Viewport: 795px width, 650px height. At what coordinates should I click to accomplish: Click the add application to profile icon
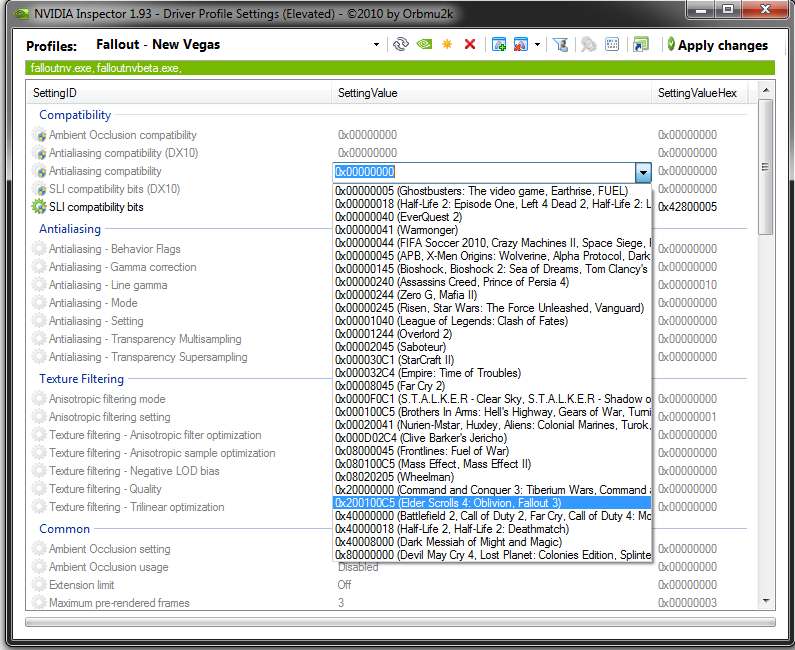pos(499,45)
